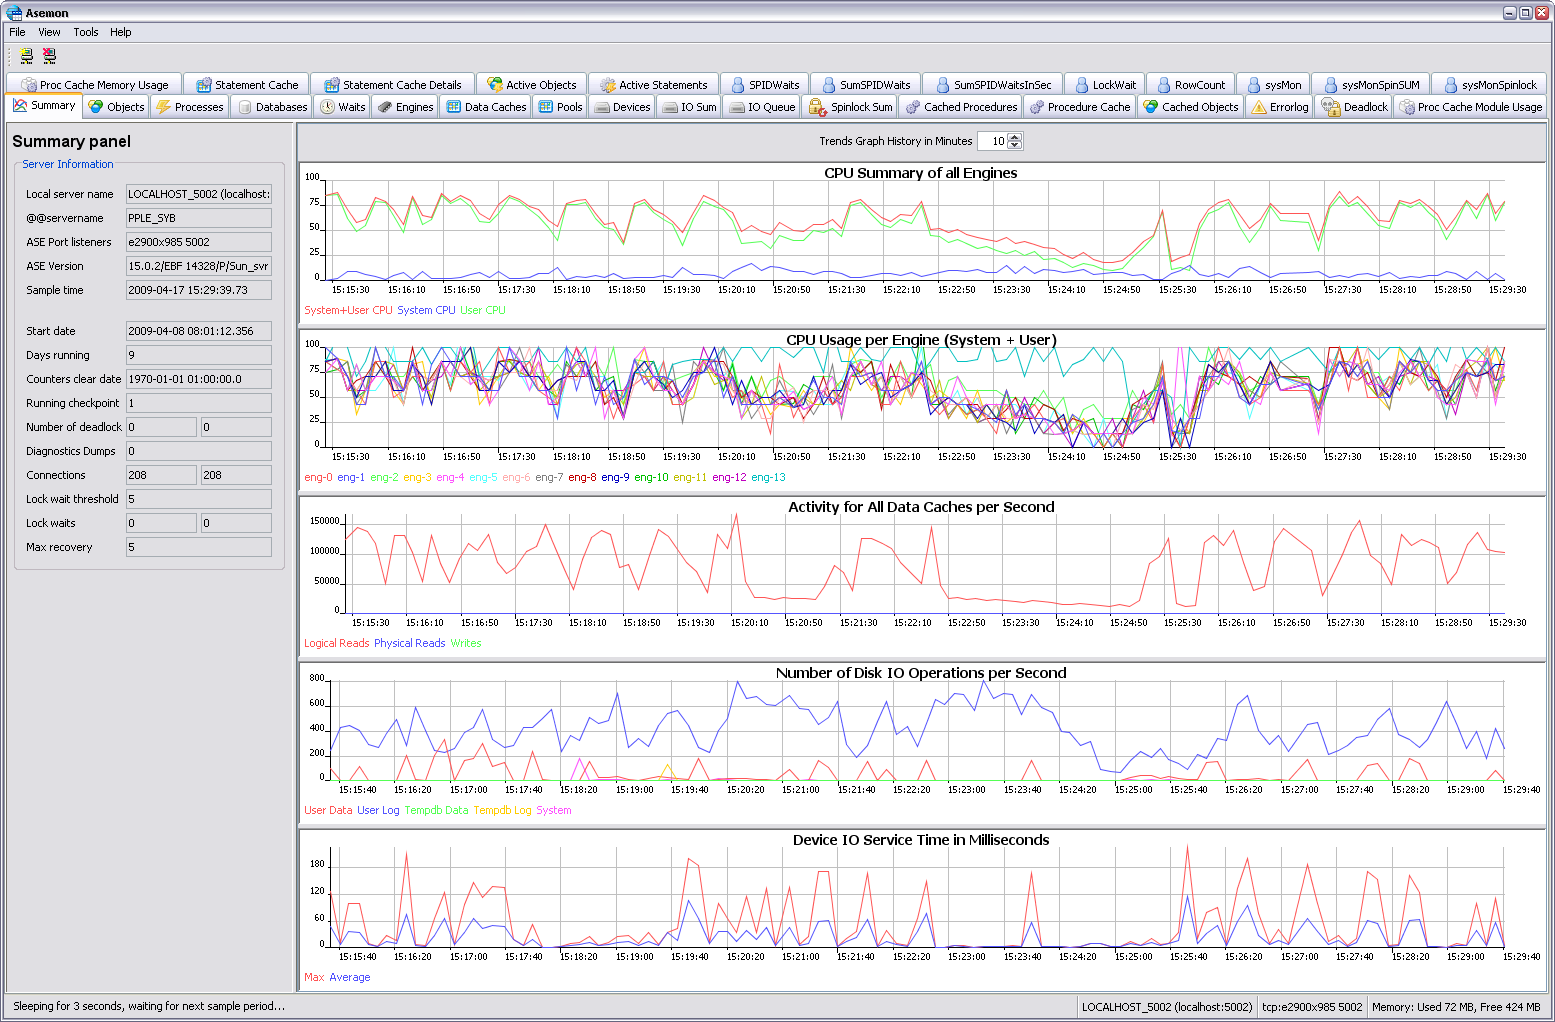The image size is (1555, 1022).
Task: Click the disconnect server icon with red X
Action: (49, 56)
